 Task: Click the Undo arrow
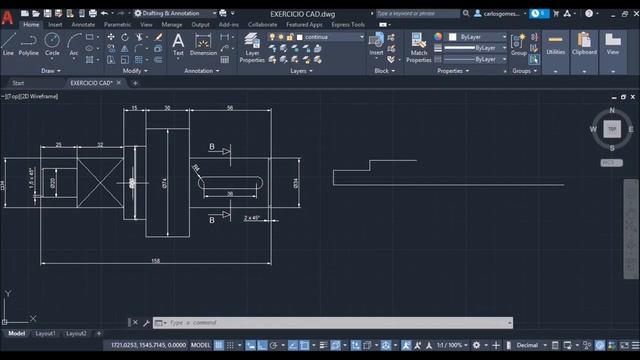point(104,13)
